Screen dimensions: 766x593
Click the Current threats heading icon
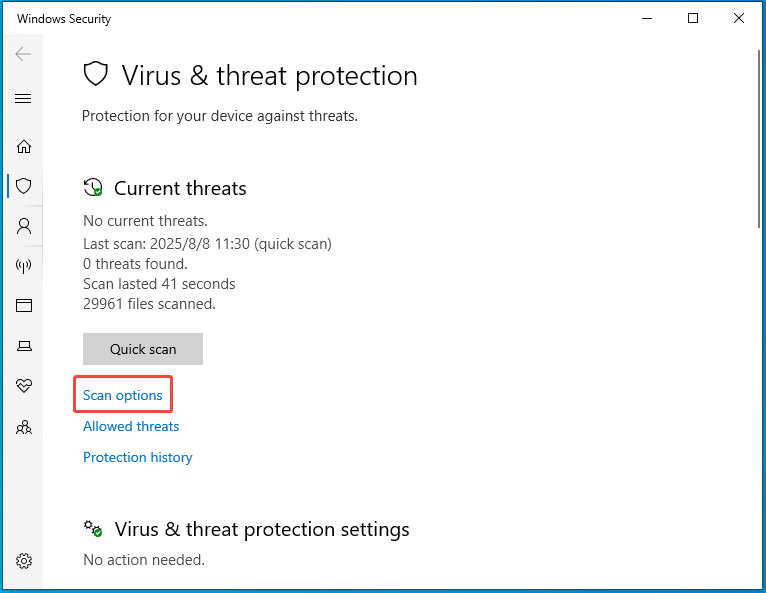93,188
